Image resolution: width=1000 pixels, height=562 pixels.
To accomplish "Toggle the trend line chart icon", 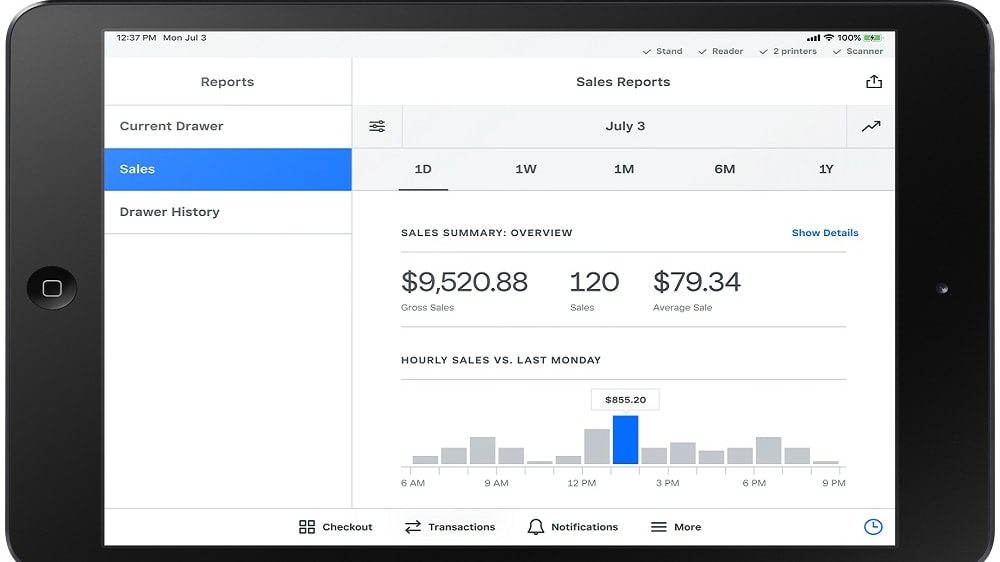I will (x=871, y=126).
